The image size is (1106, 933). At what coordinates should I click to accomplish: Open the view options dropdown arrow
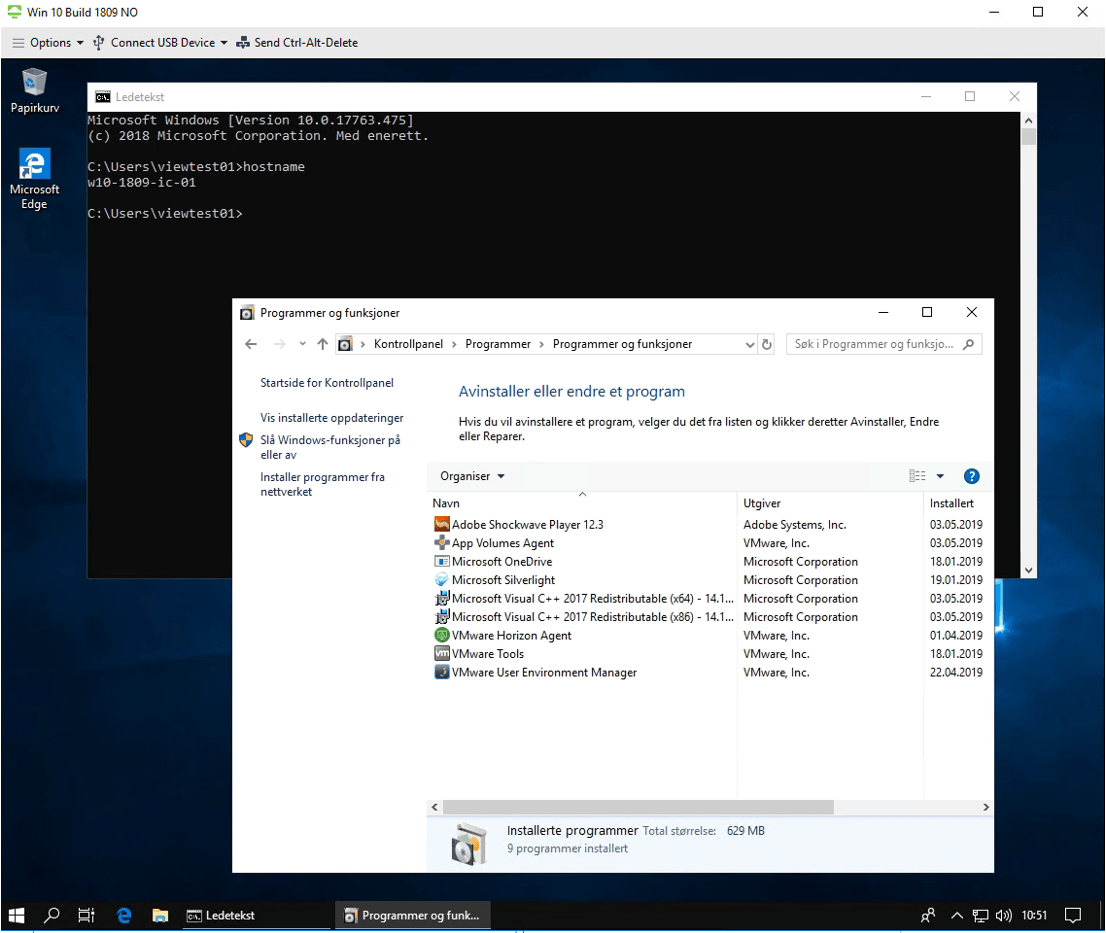click(940, 476)
